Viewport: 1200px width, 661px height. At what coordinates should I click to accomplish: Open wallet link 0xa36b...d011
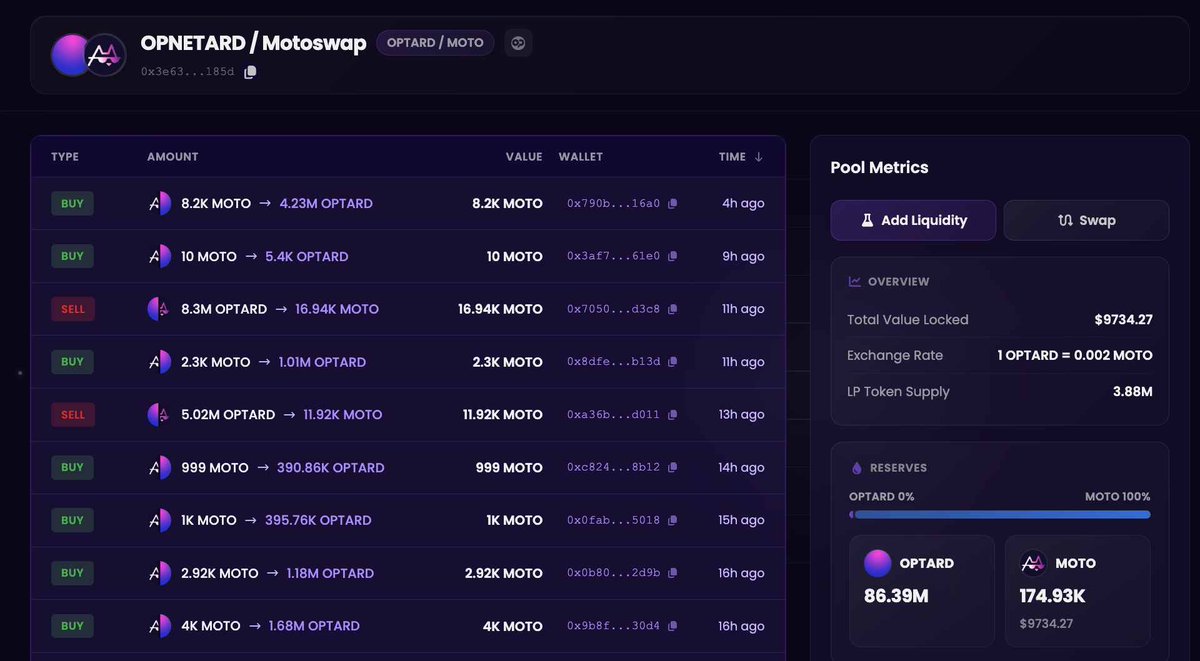[x=613, y=415]
